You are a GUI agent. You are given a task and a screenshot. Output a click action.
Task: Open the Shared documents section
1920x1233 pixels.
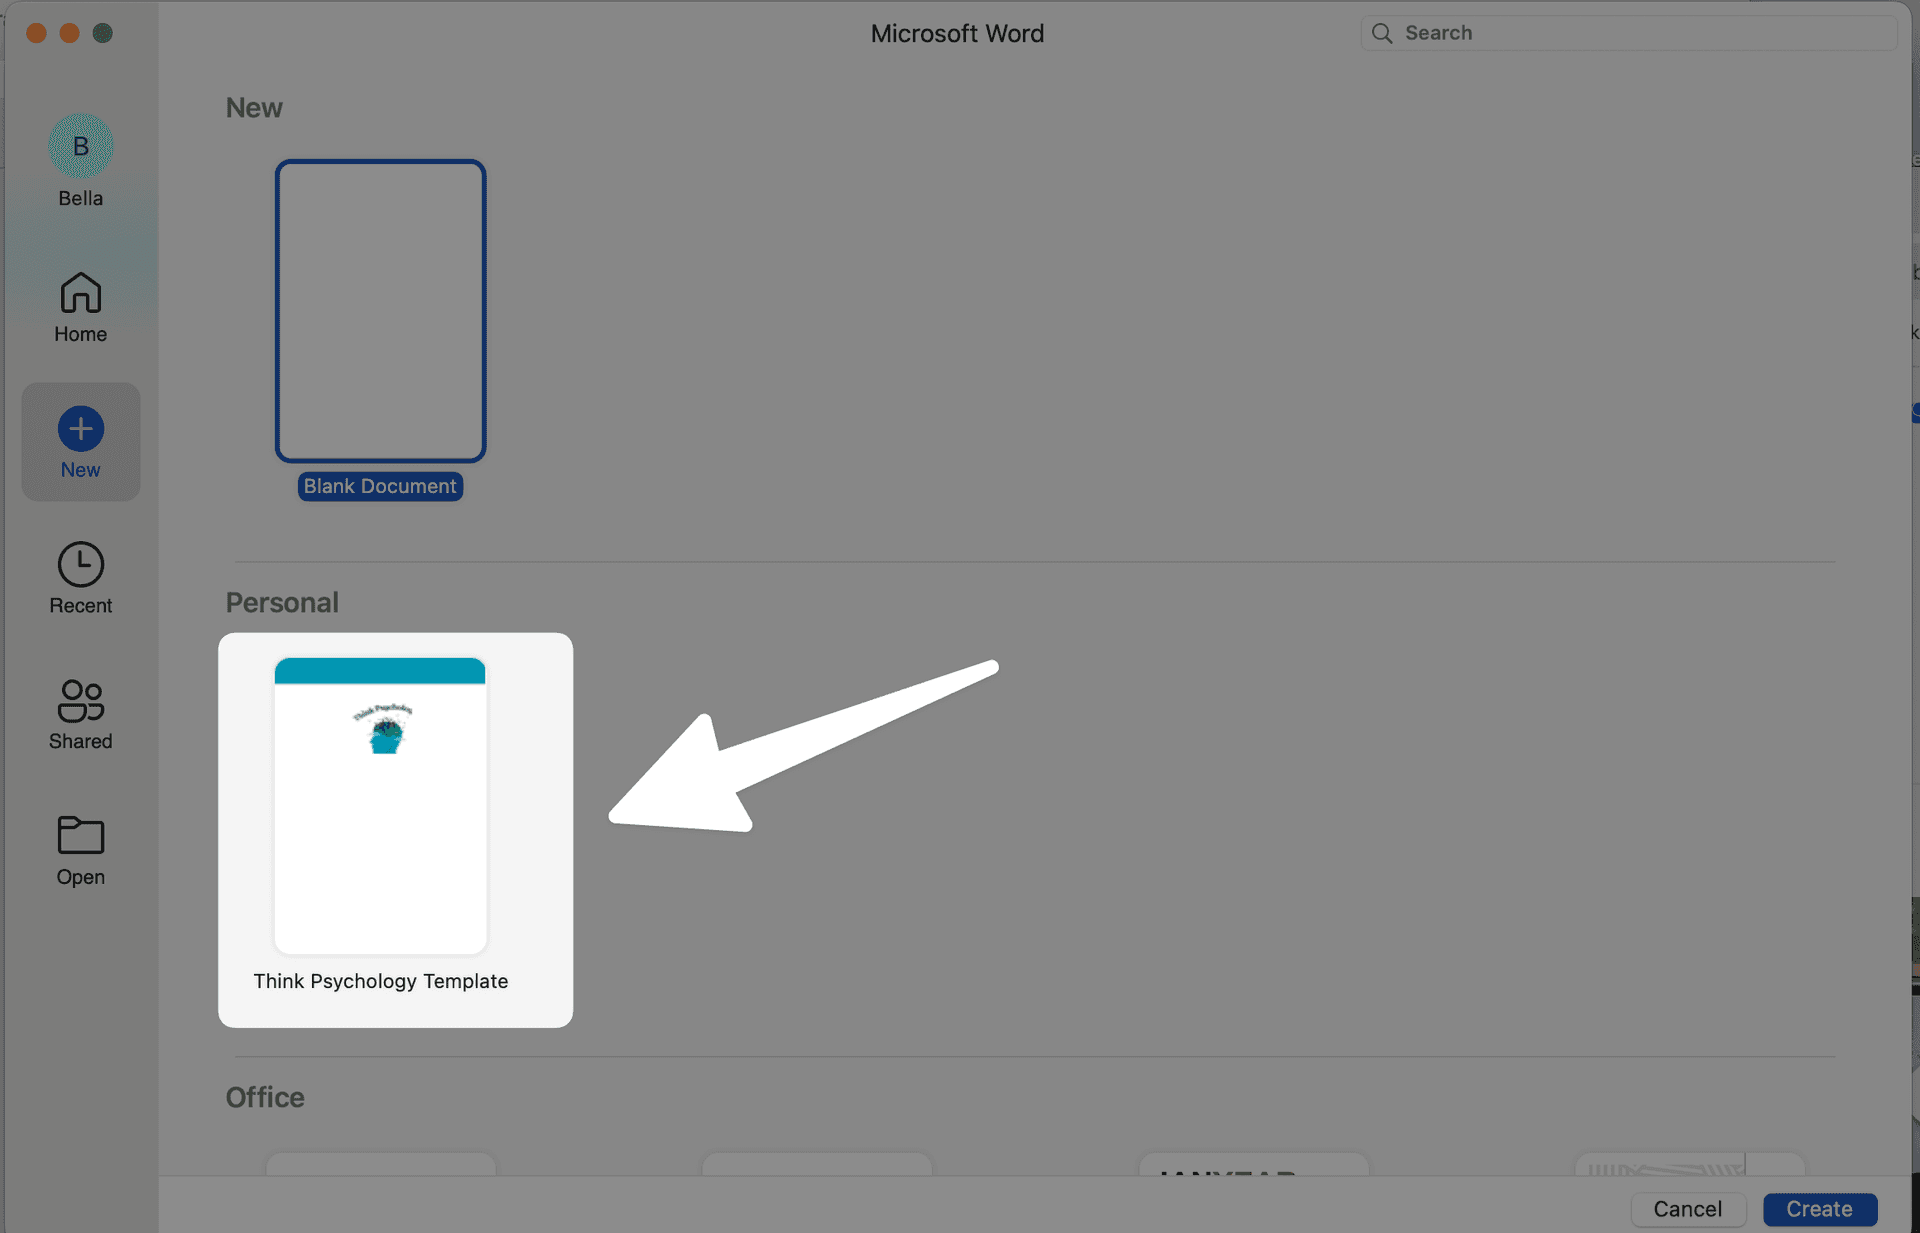(x=81, y=714)
